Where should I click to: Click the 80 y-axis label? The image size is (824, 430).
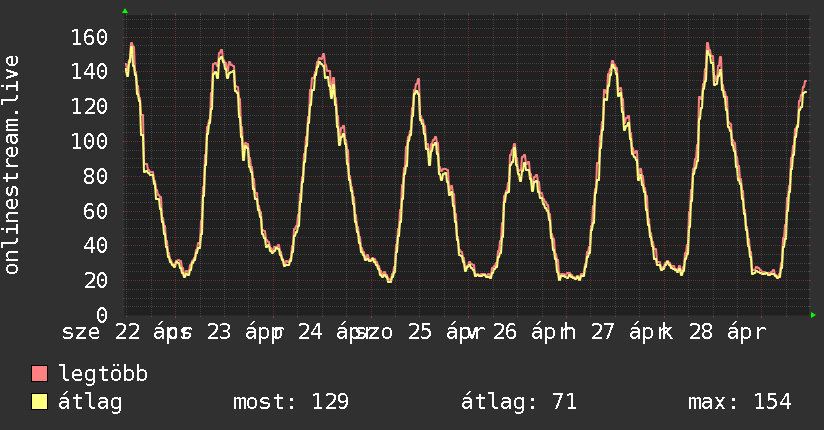96,177
